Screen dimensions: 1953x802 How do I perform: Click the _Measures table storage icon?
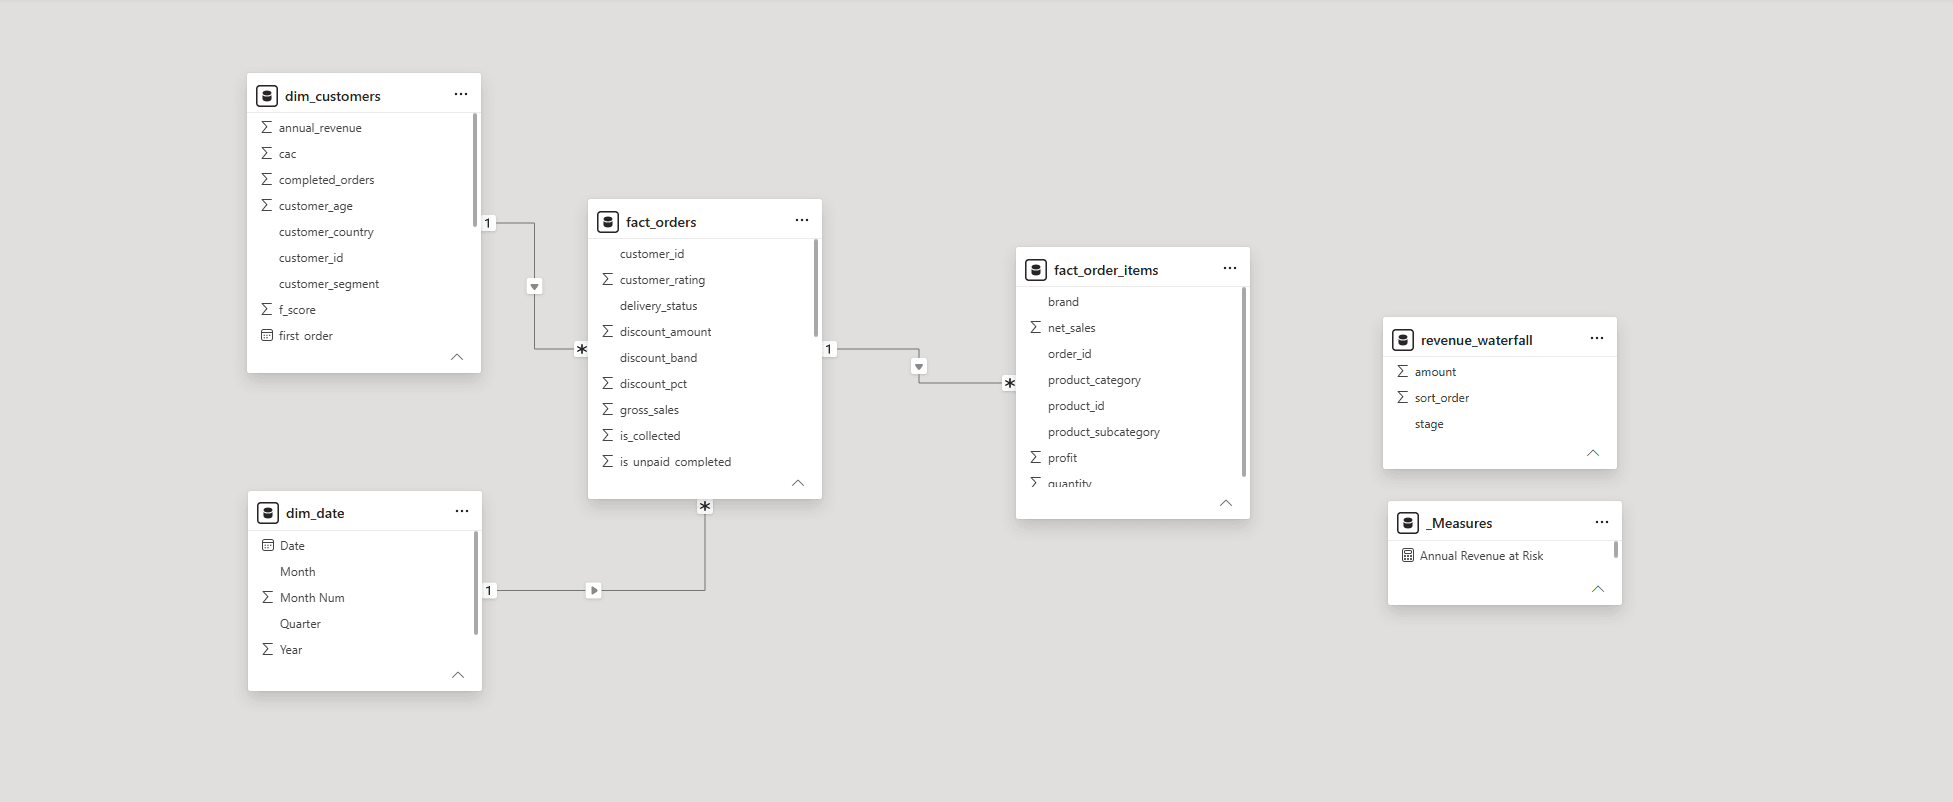[1408, 523]
